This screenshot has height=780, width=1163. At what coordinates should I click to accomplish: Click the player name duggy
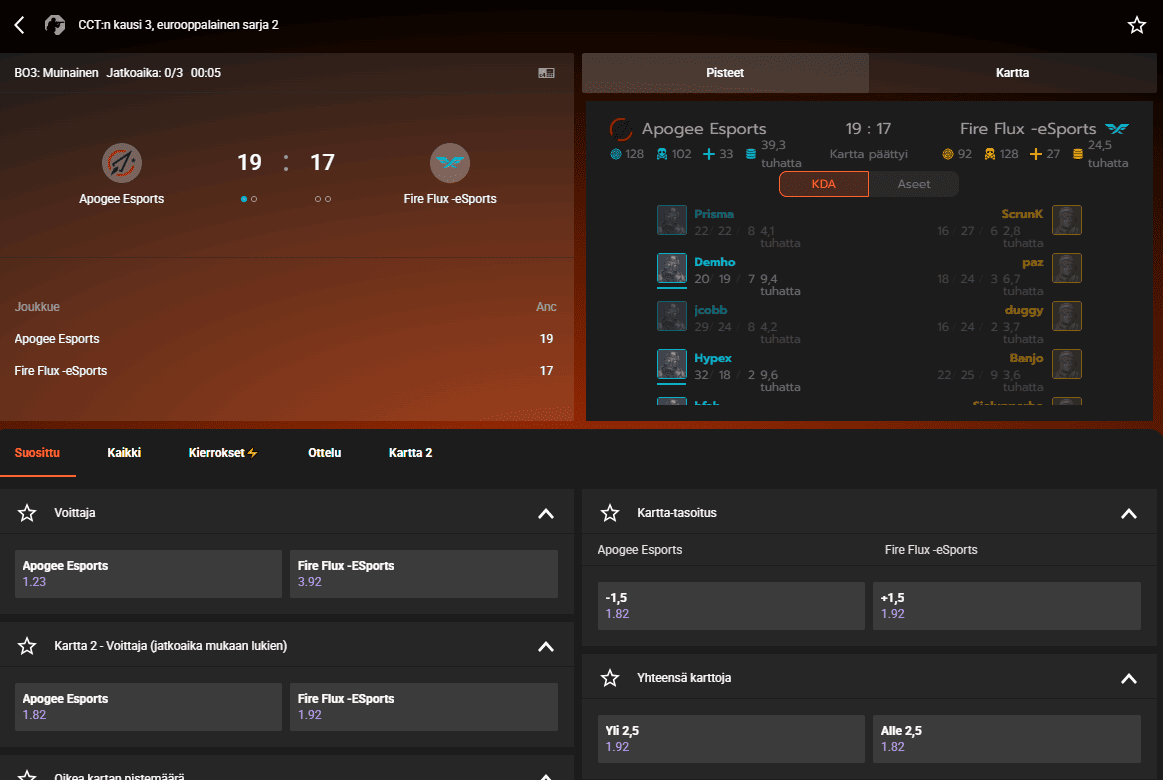tap(1024, 310)
